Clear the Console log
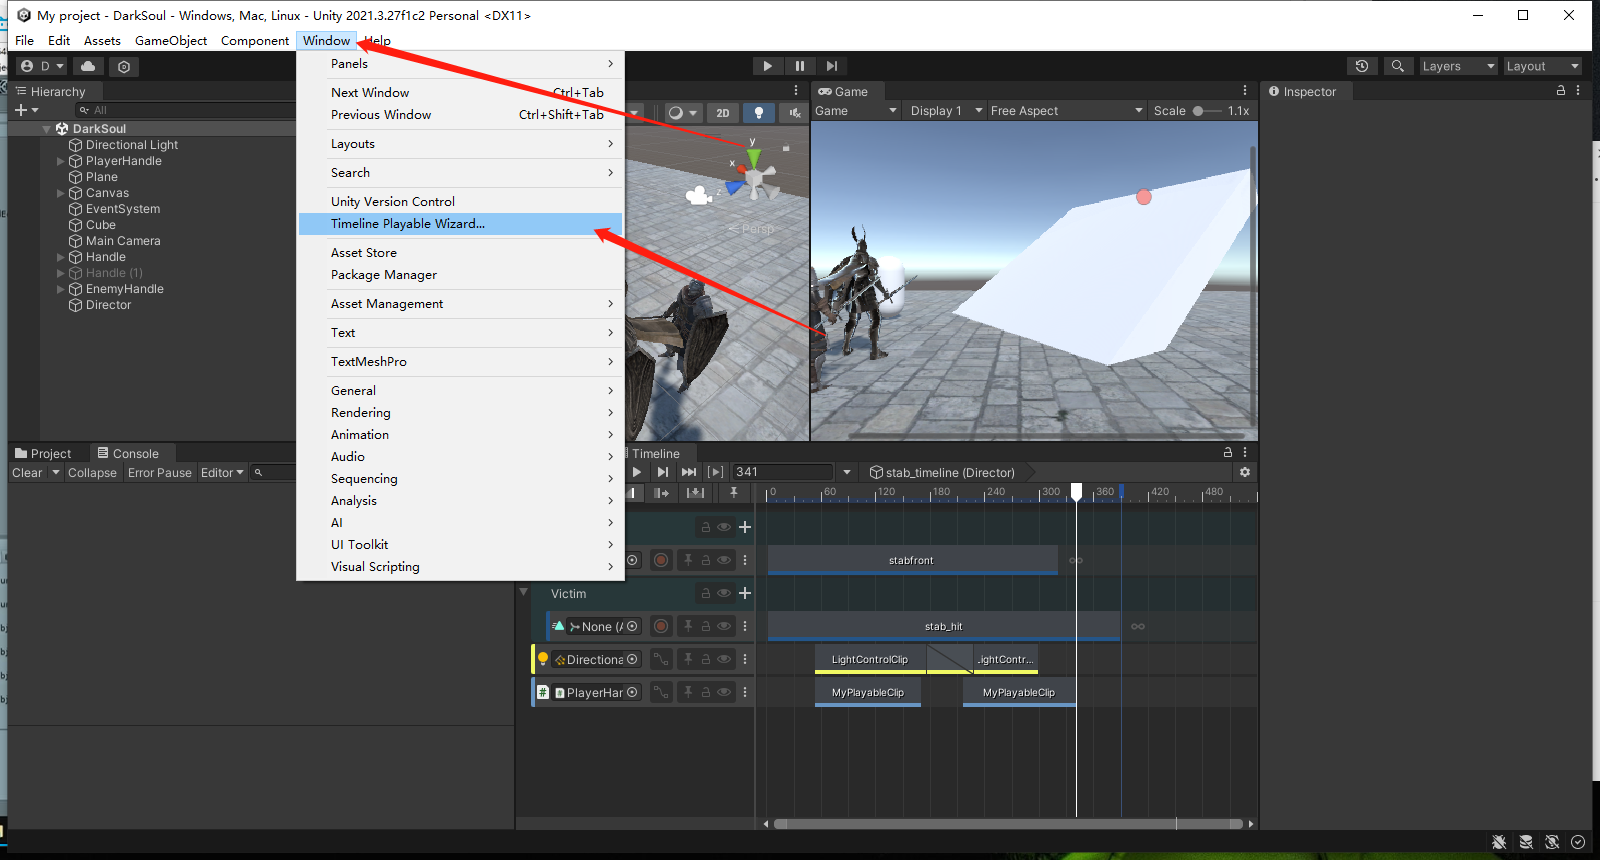1600x860 pixels. [x=27, y=473]
